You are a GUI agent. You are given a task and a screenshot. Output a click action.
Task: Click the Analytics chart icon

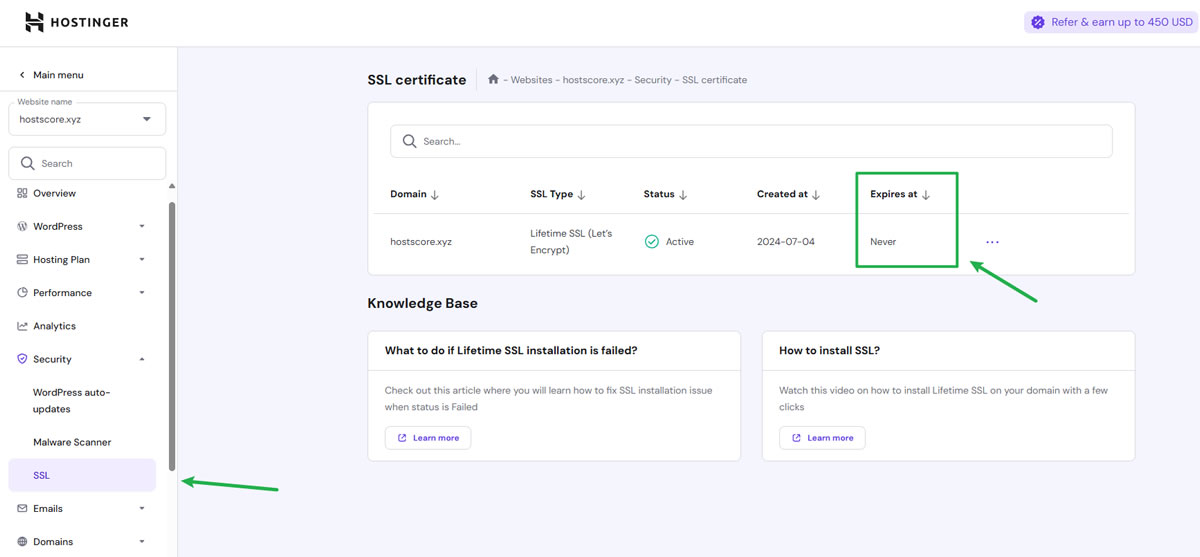click(x=22, y=326)
